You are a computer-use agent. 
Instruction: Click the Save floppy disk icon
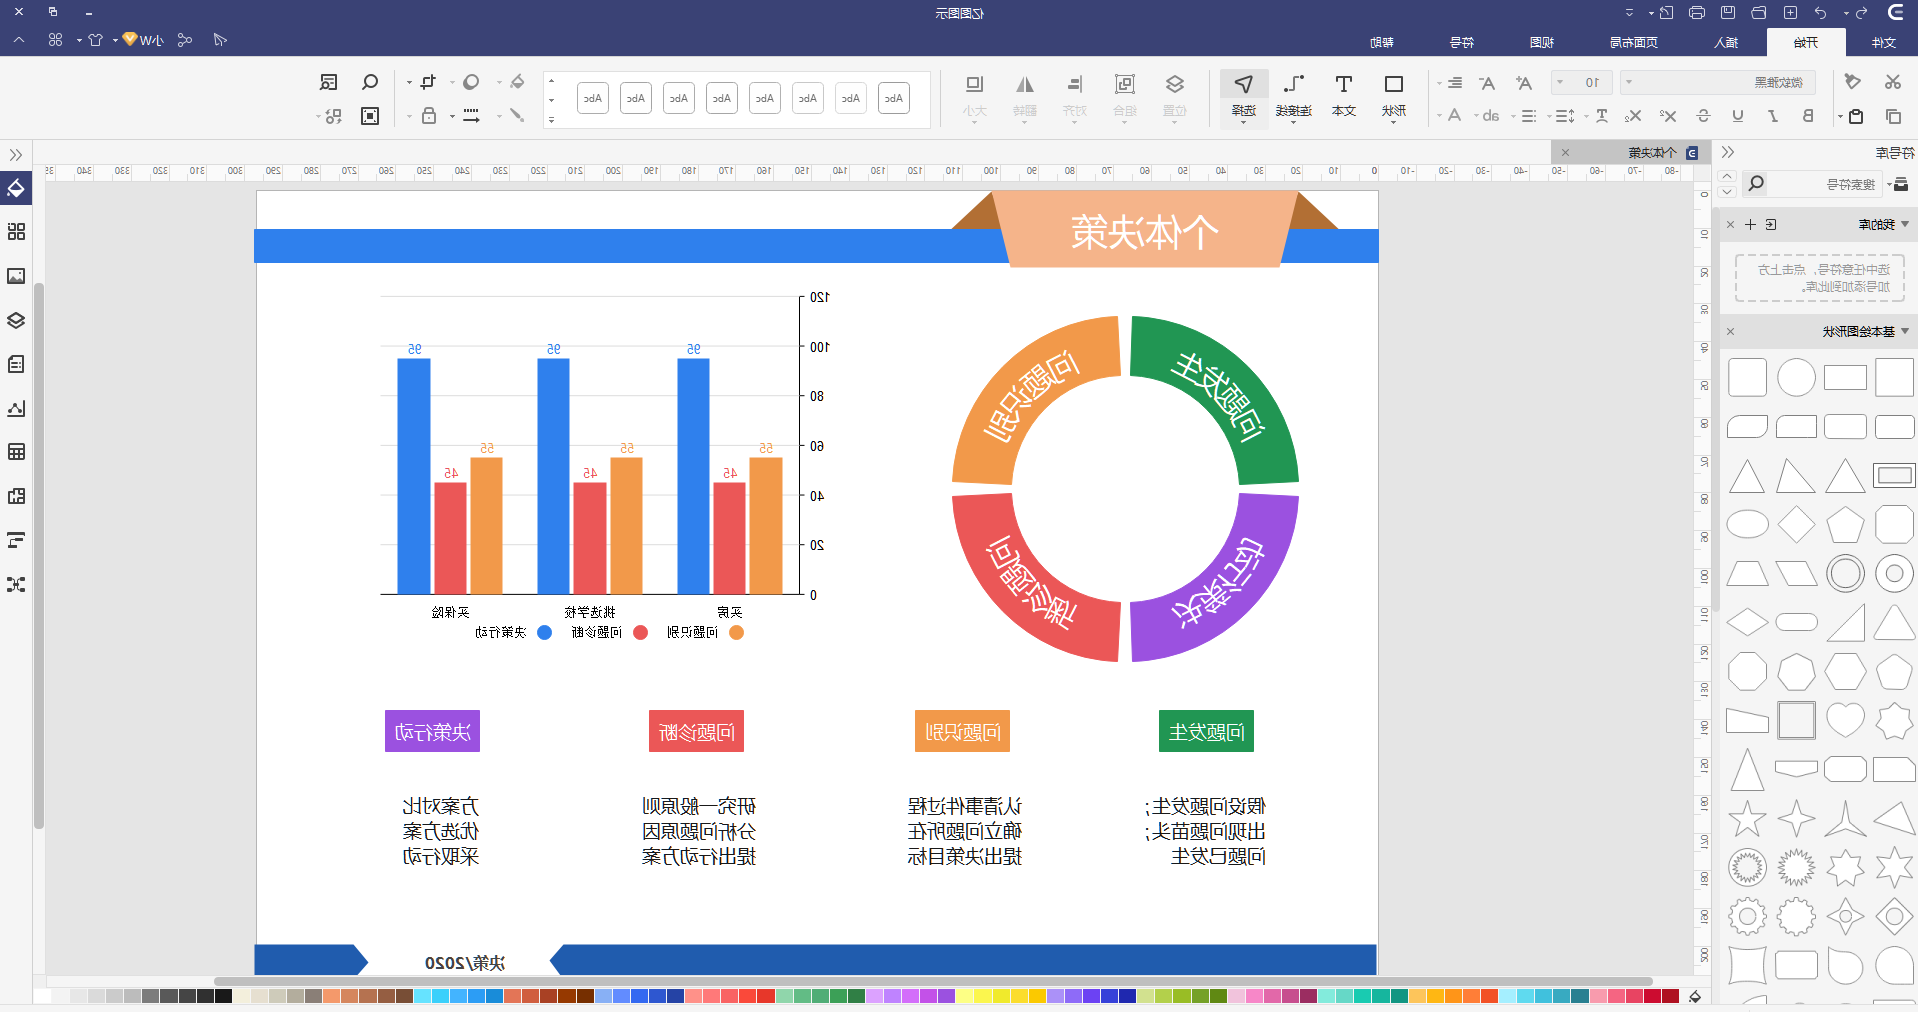coord(1728,13)
